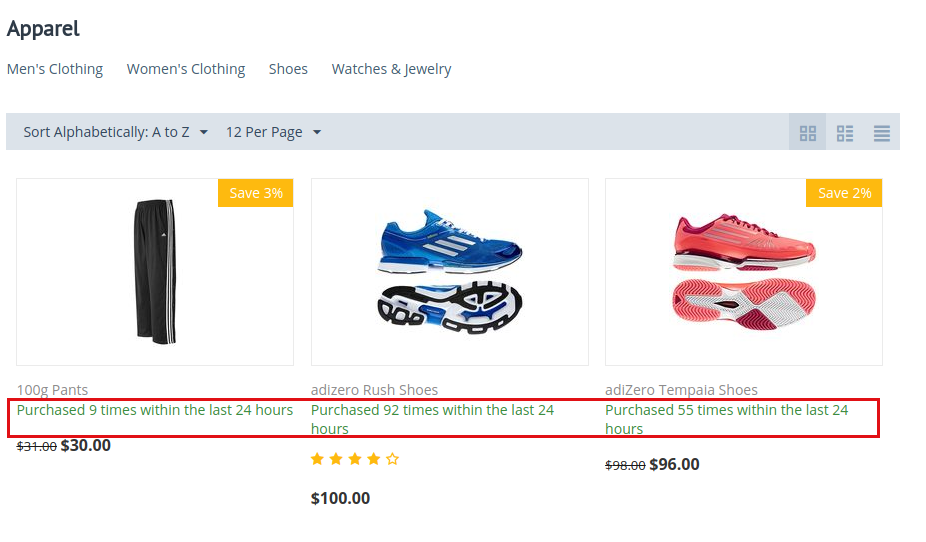The height and width of the screenshot is (542, 926).
Task: Open the 100g Pants product link
Action: point(52,390)
